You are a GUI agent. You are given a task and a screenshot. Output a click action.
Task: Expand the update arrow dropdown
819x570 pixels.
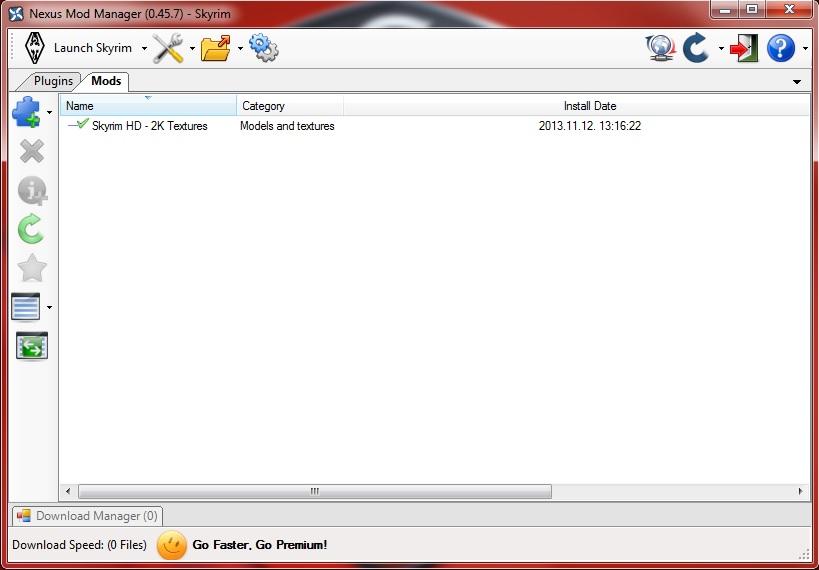coord(721,49)
